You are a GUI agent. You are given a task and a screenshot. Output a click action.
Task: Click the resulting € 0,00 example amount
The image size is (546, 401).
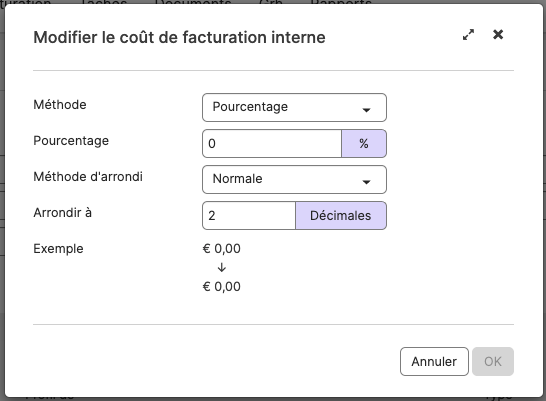click(x=221, y=286)
